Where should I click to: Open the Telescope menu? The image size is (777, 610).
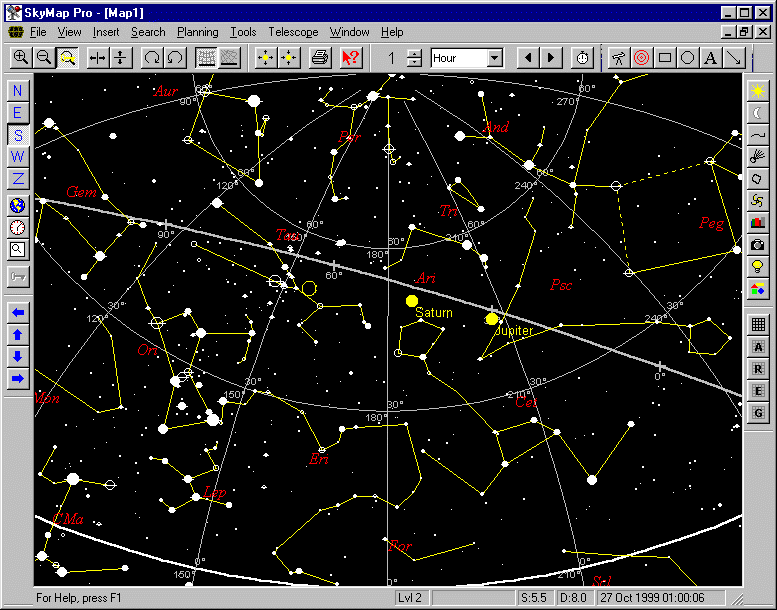pos(293,32)
